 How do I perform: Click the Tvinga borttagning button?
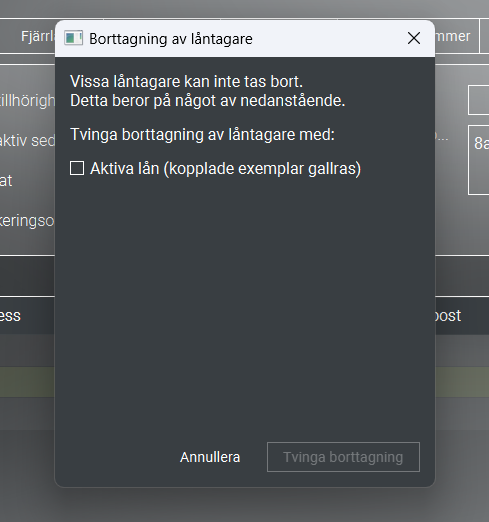(x=343, y=457)
